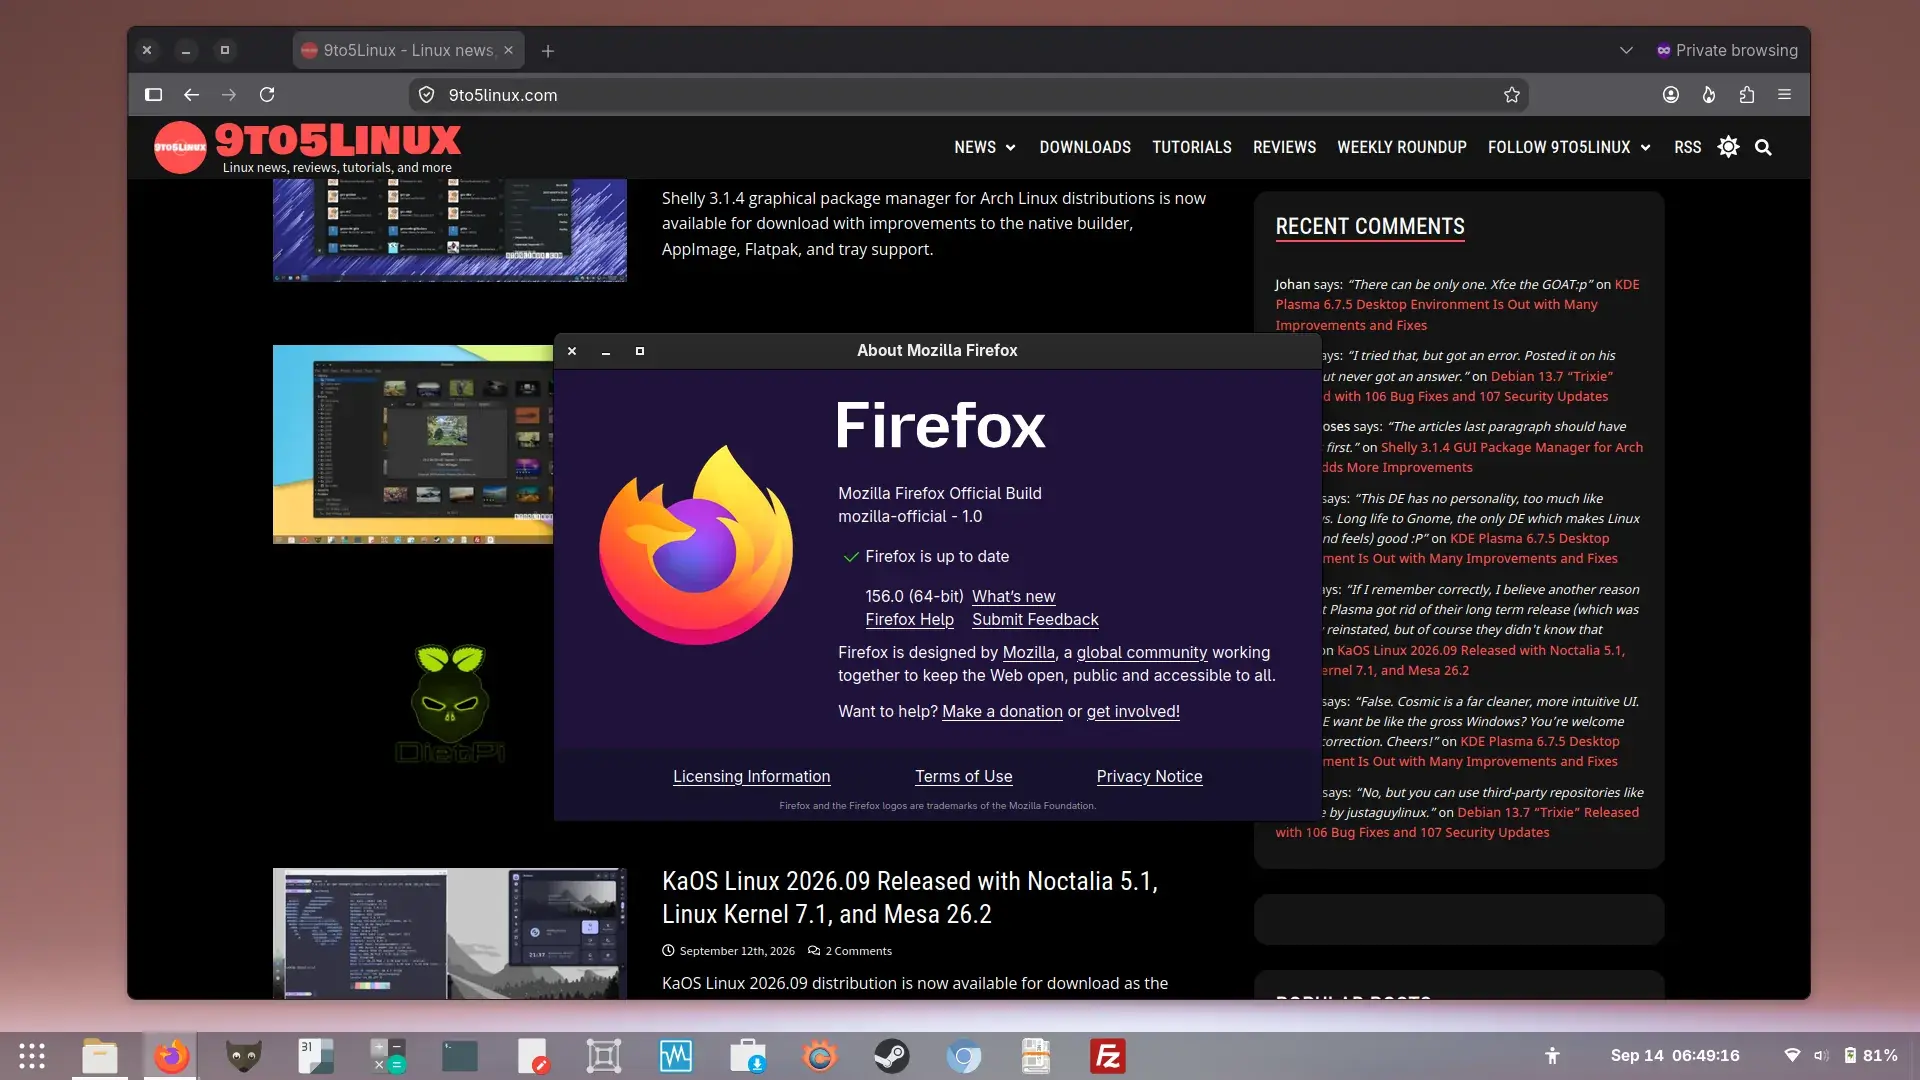This screenshot has height=1080, width=1920.
Task: Expand the FOLLOW 9TO5LINUX dropdown
Action: (1569, 147)
